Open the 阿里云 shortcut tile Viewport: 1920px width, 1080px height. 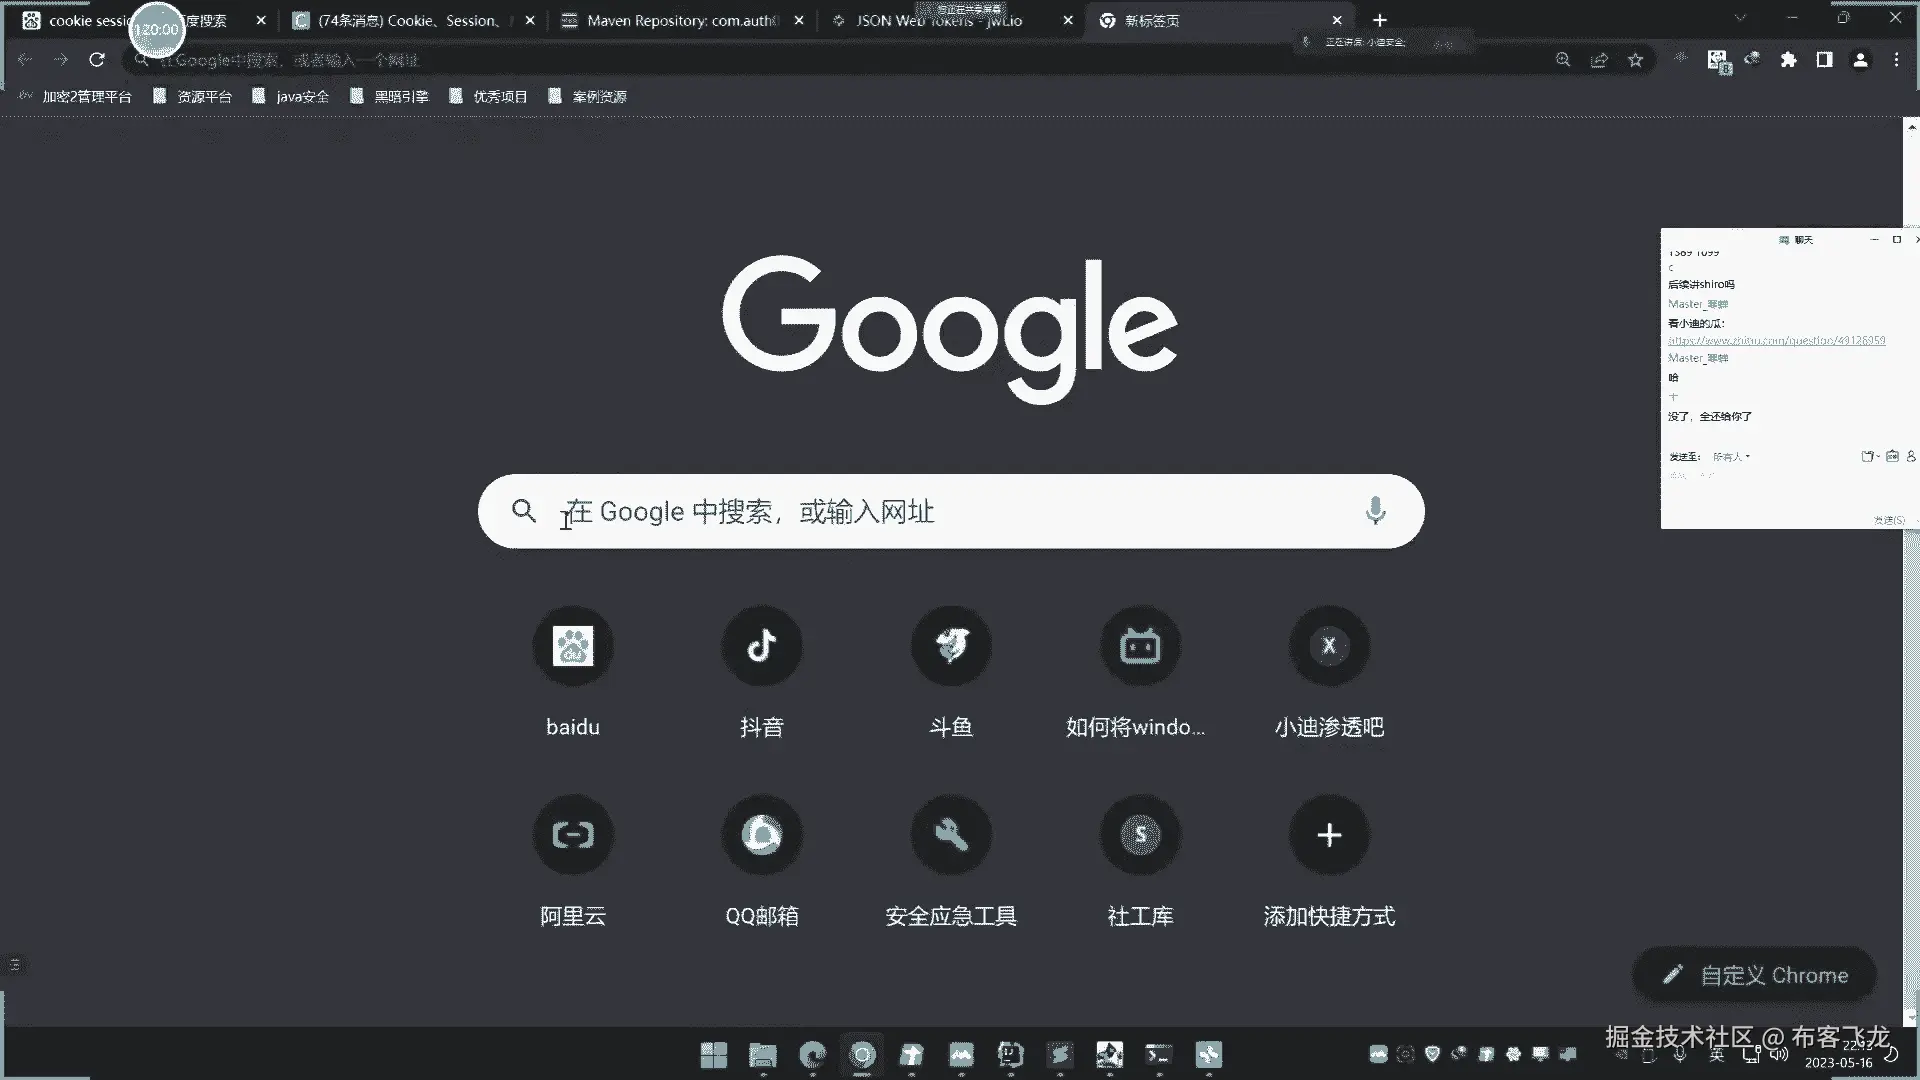(573, 835)
